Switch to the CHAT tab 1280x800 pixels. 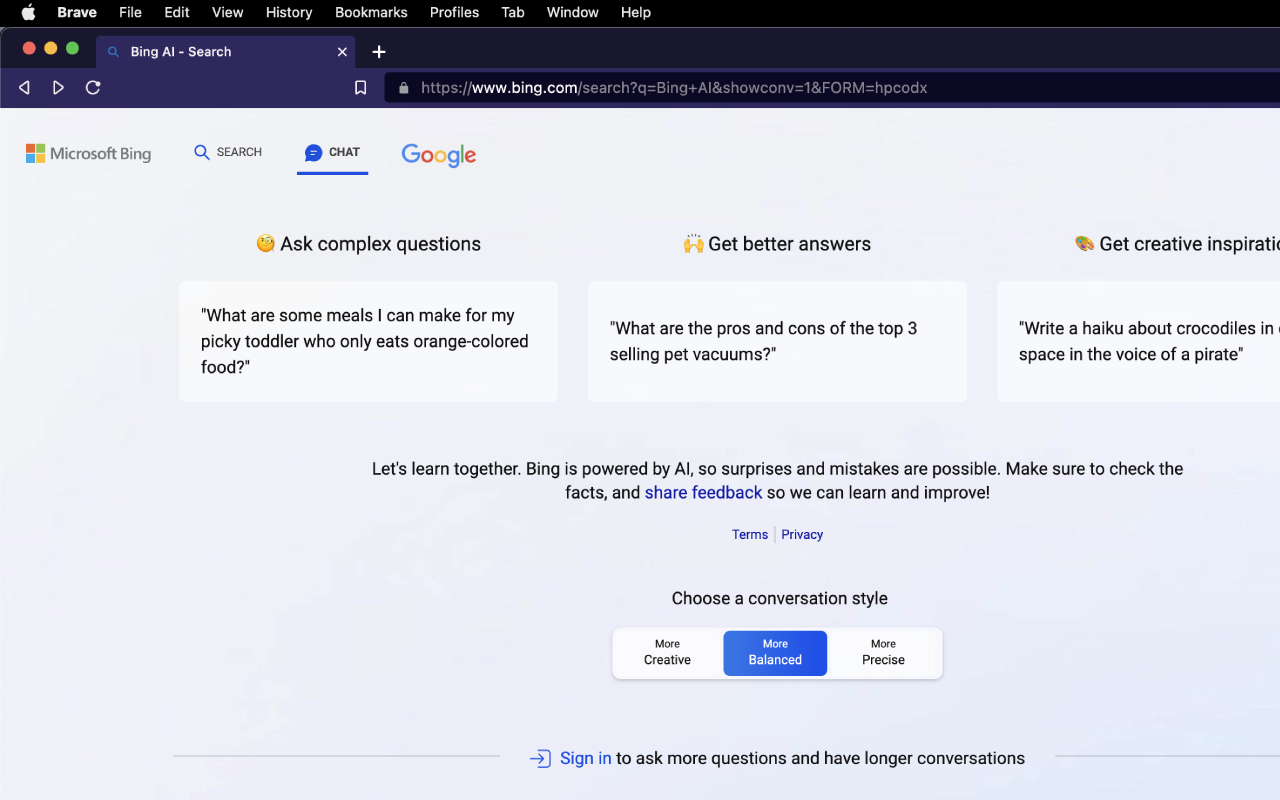tap(332, 153)
